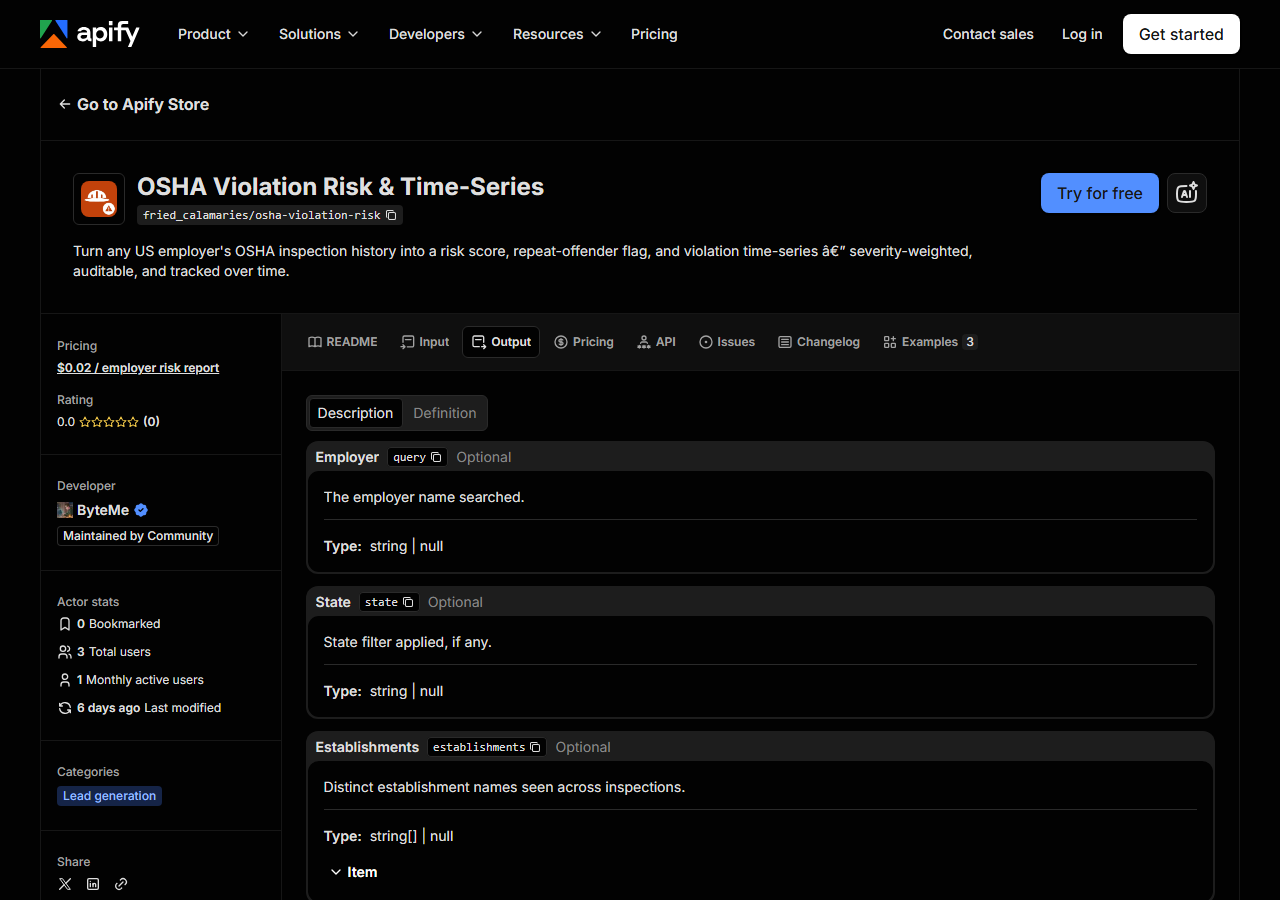Select the Description view toggle

pos(355,413)
